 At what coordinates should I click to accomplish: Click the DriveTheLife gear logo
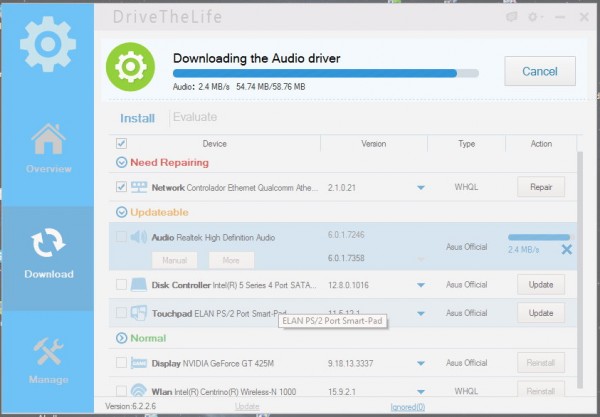pyautogui.click(x=48, y=44)
